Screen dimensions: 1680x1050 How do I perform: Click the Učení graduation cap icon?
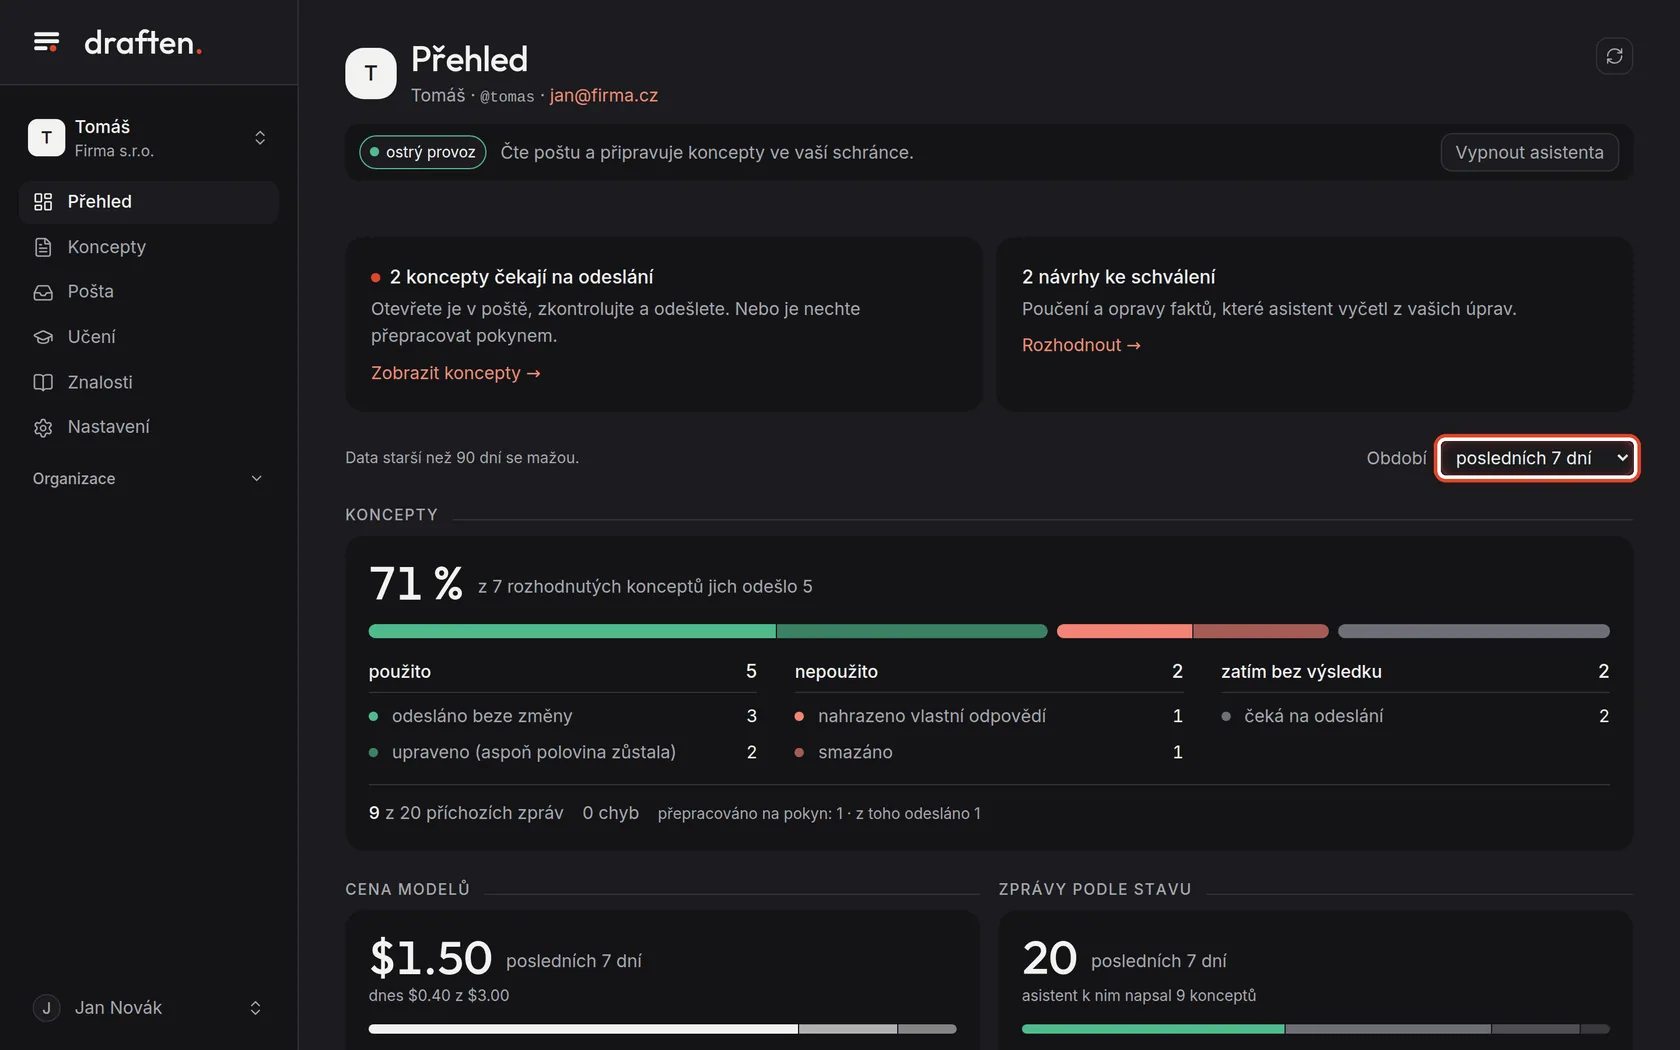click(43, 337)
